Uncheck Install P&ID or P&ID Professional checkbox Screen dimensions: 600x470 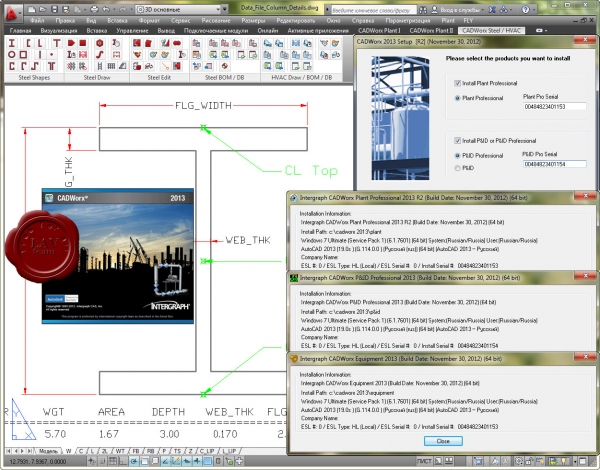click(457, 140)
